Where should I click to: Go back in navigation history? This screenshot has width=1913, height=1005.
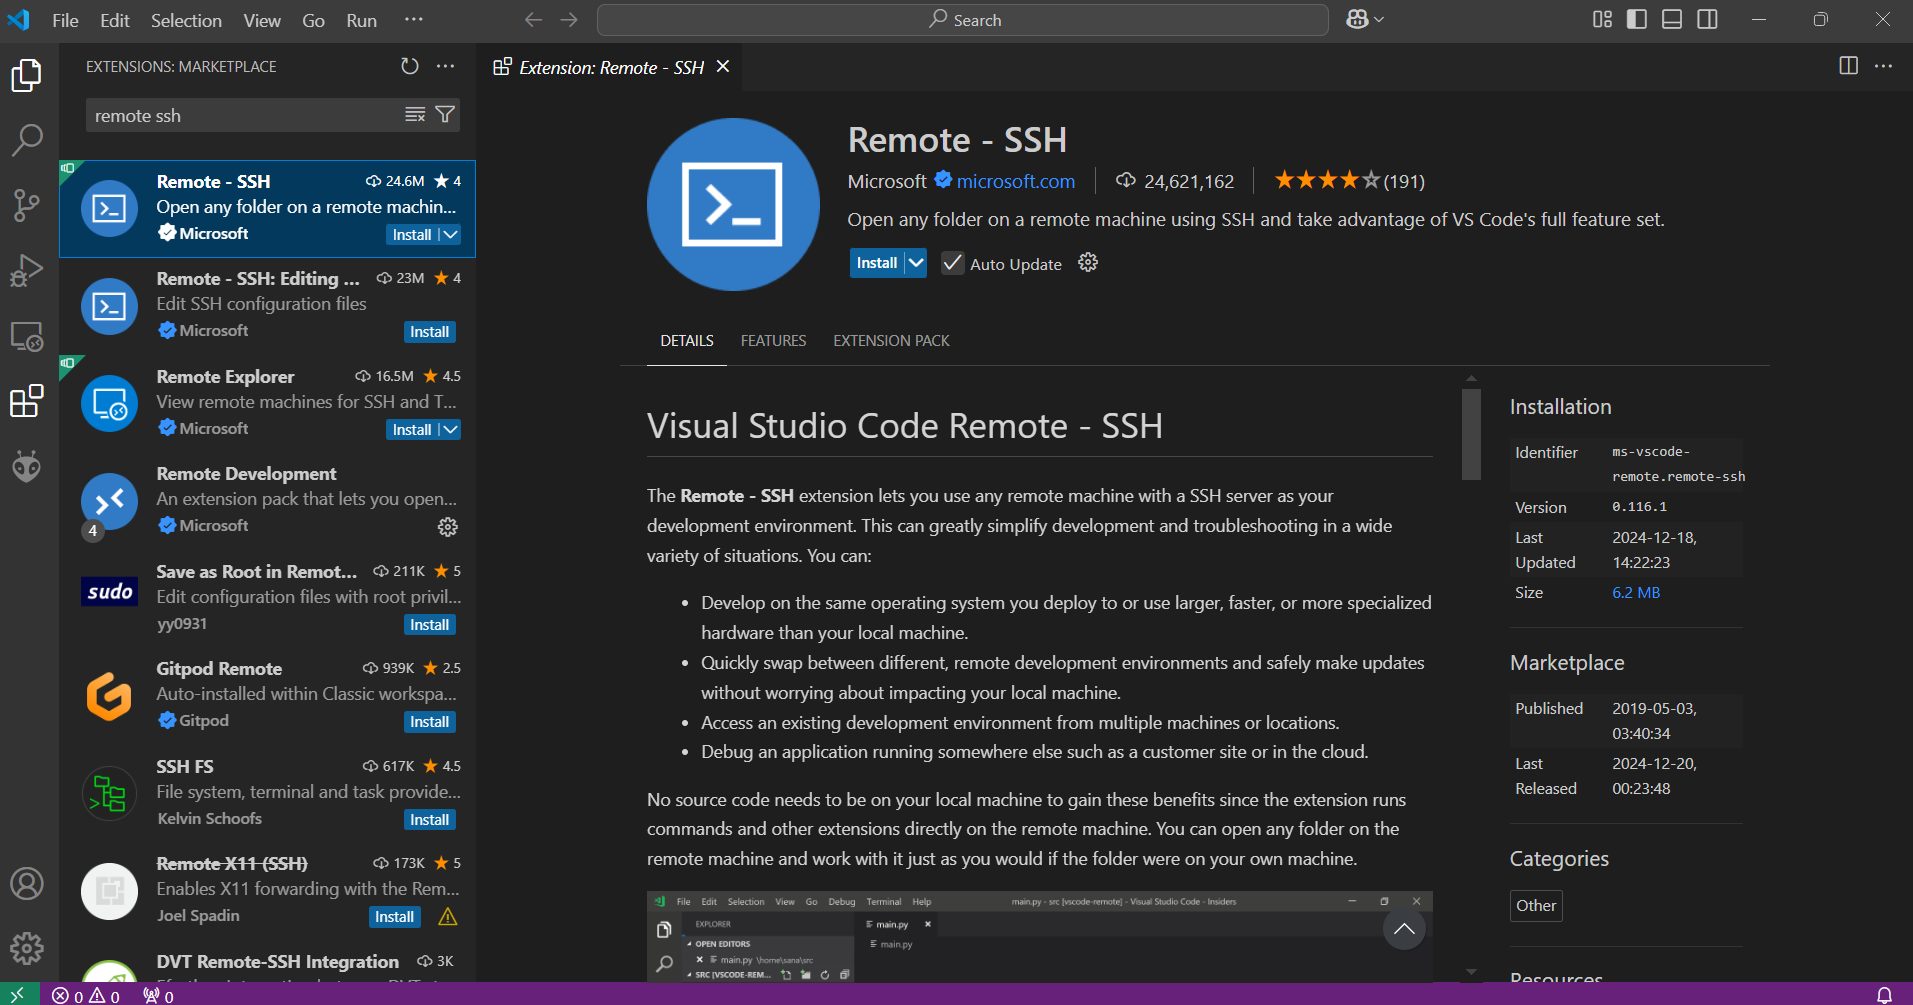(x=534, y=20)
